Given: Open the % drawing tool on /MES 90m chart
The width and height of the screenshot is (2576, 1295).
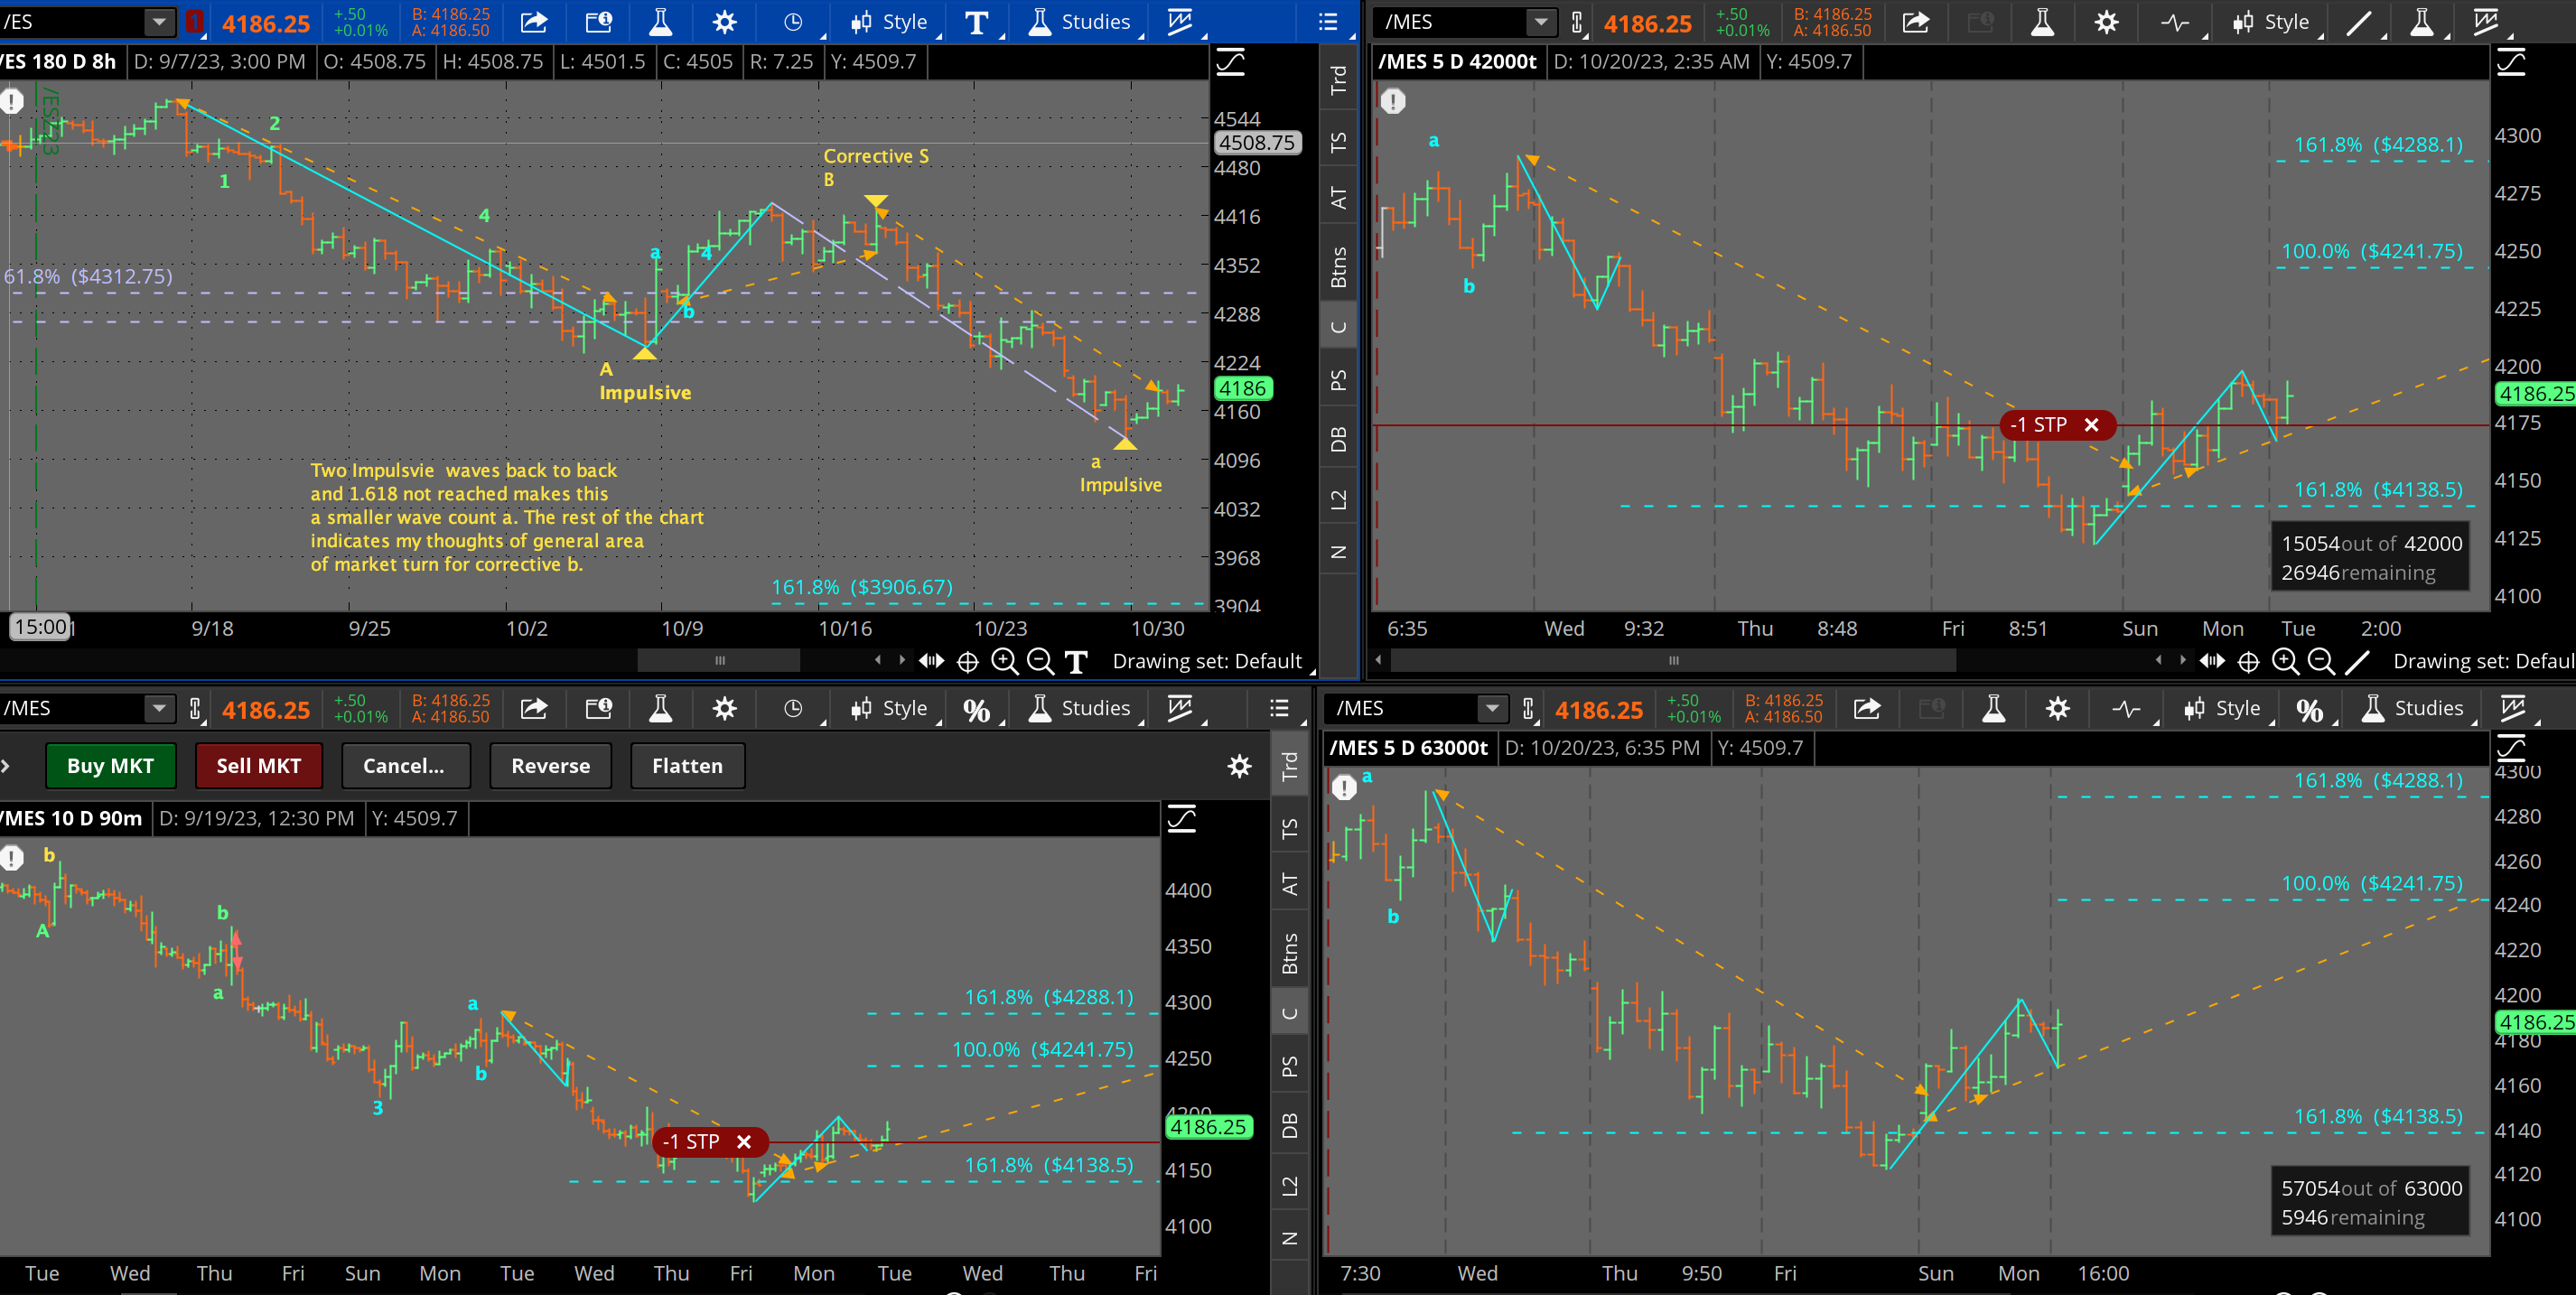Looking at the screenshot, I should click(976, 709).
